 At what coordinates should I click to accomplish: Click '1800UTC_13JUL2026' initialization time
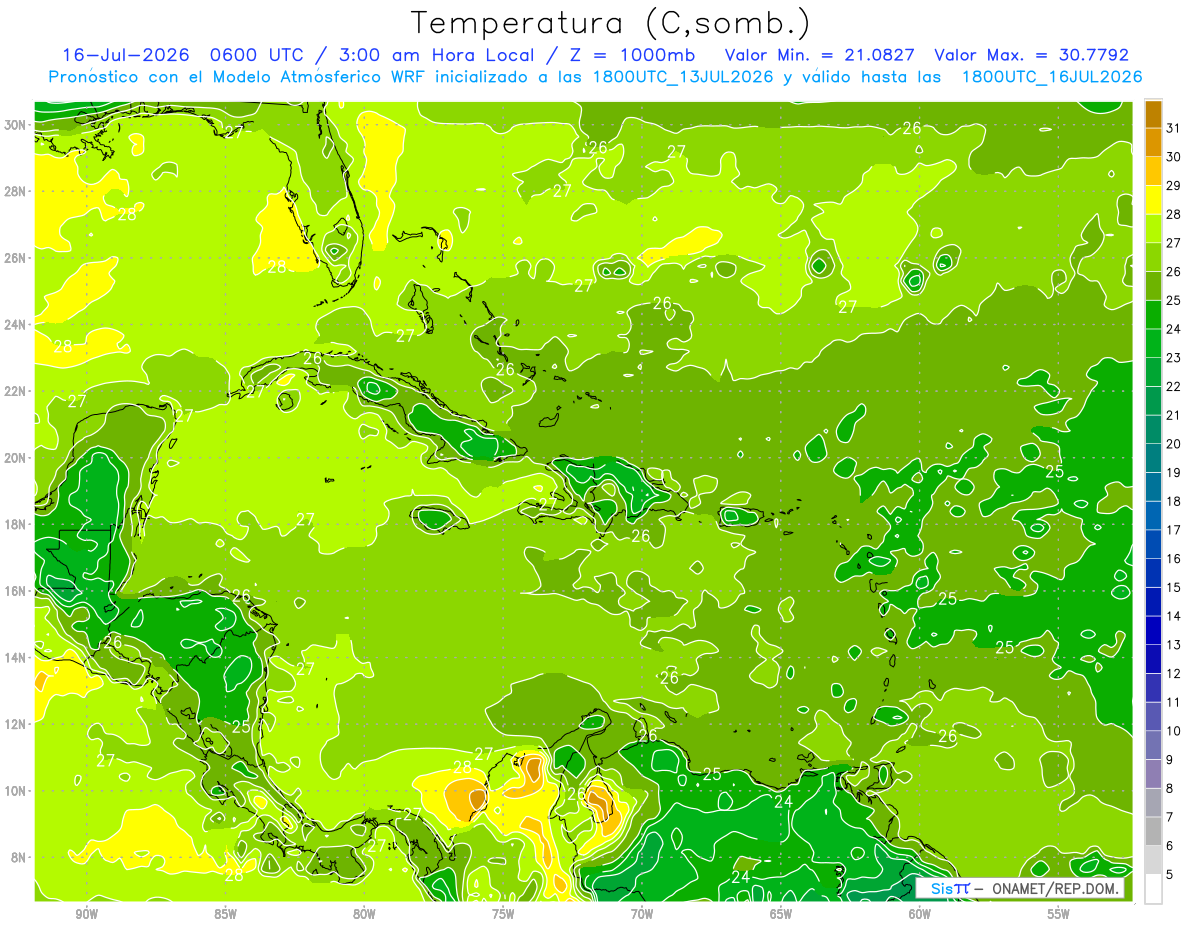pos(683,77)
